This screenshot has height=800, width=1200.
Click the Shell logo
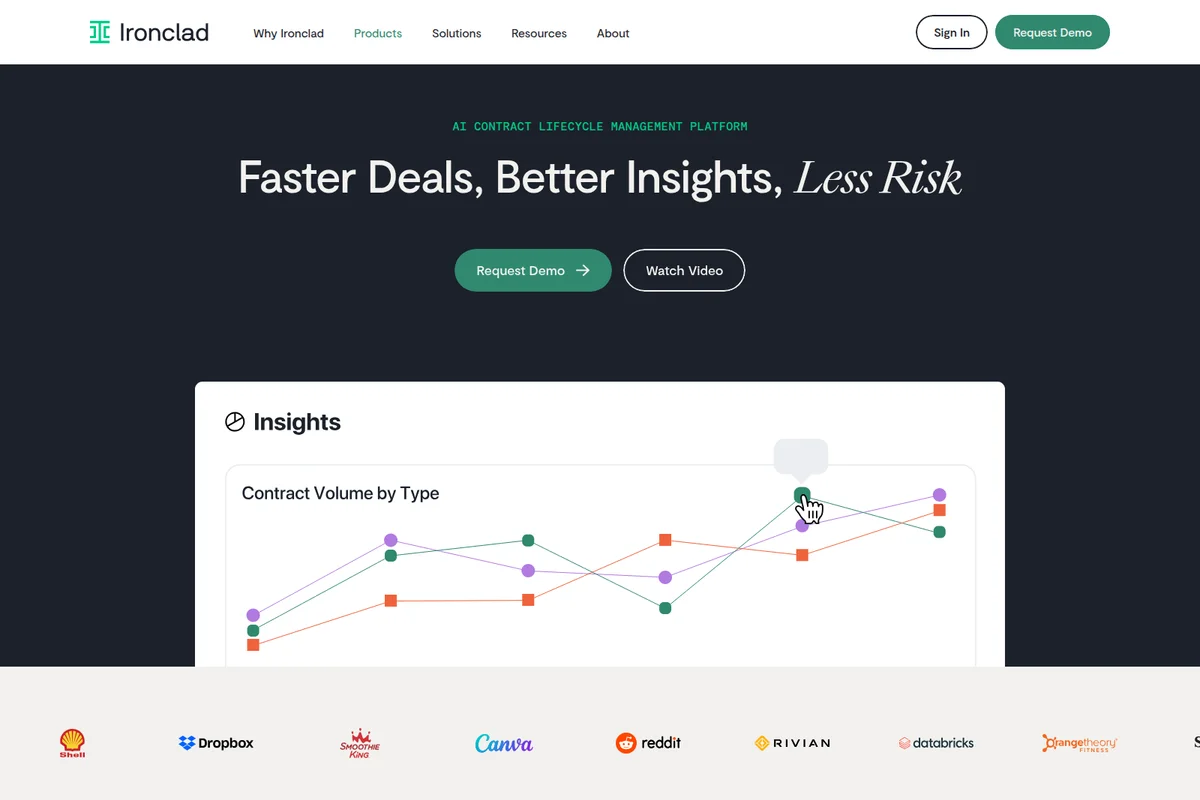pyautogui.click(x=72, y=743)
